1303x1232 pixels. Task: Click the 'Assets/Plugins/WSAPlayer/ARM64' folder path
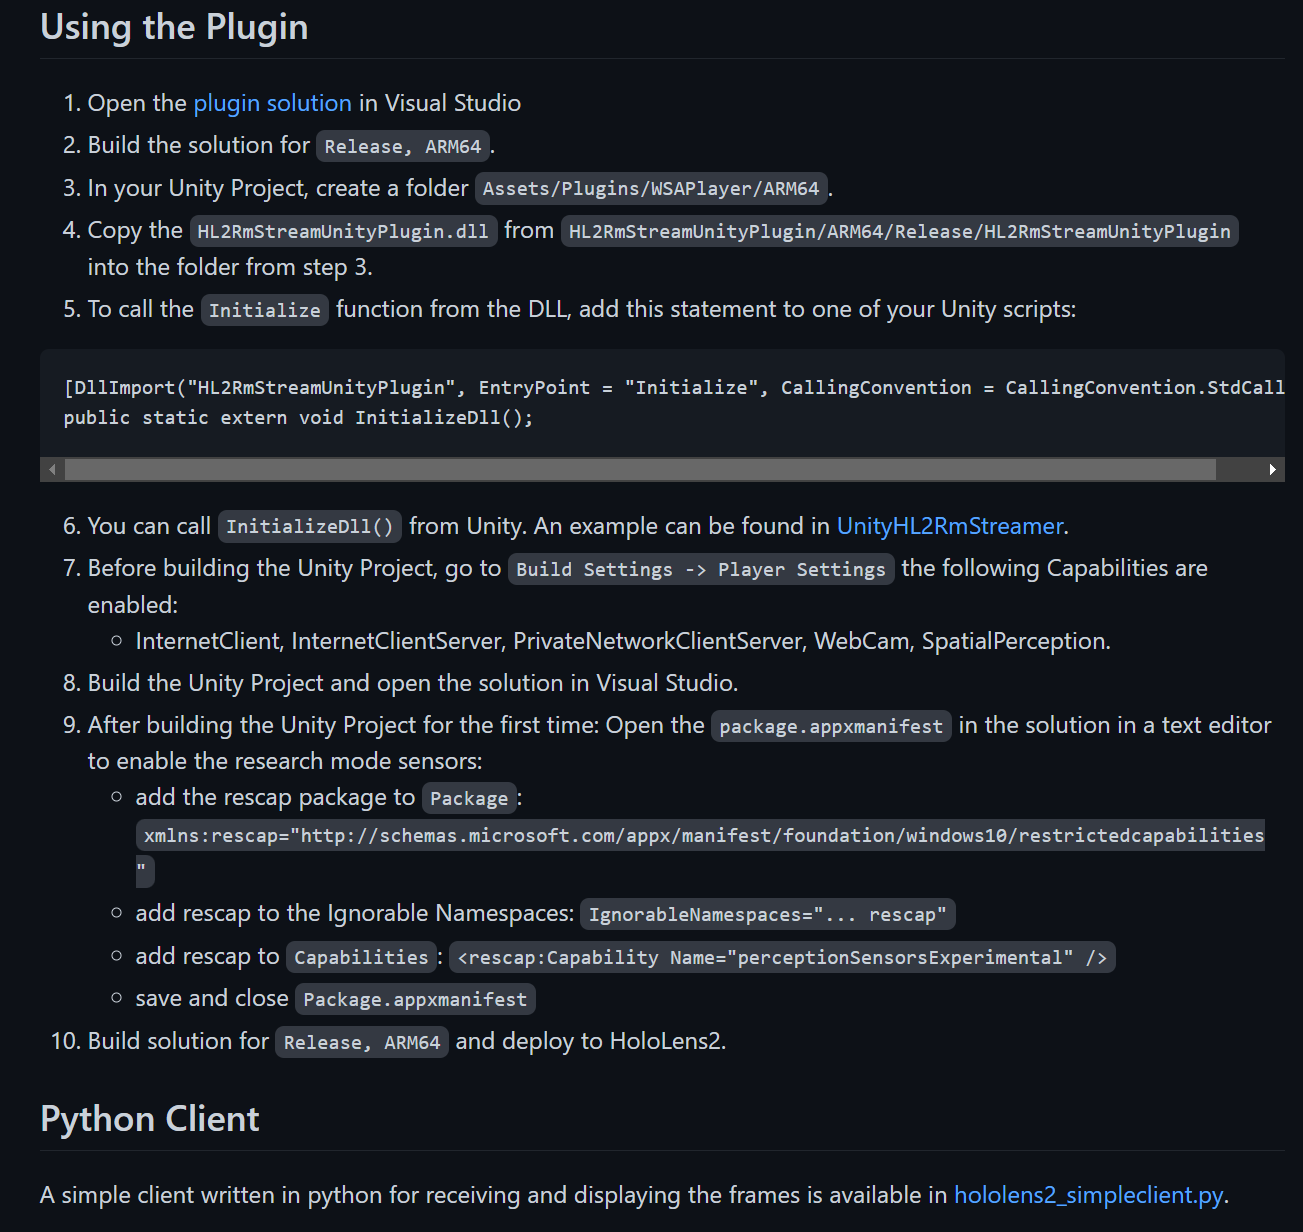point(651,188)
